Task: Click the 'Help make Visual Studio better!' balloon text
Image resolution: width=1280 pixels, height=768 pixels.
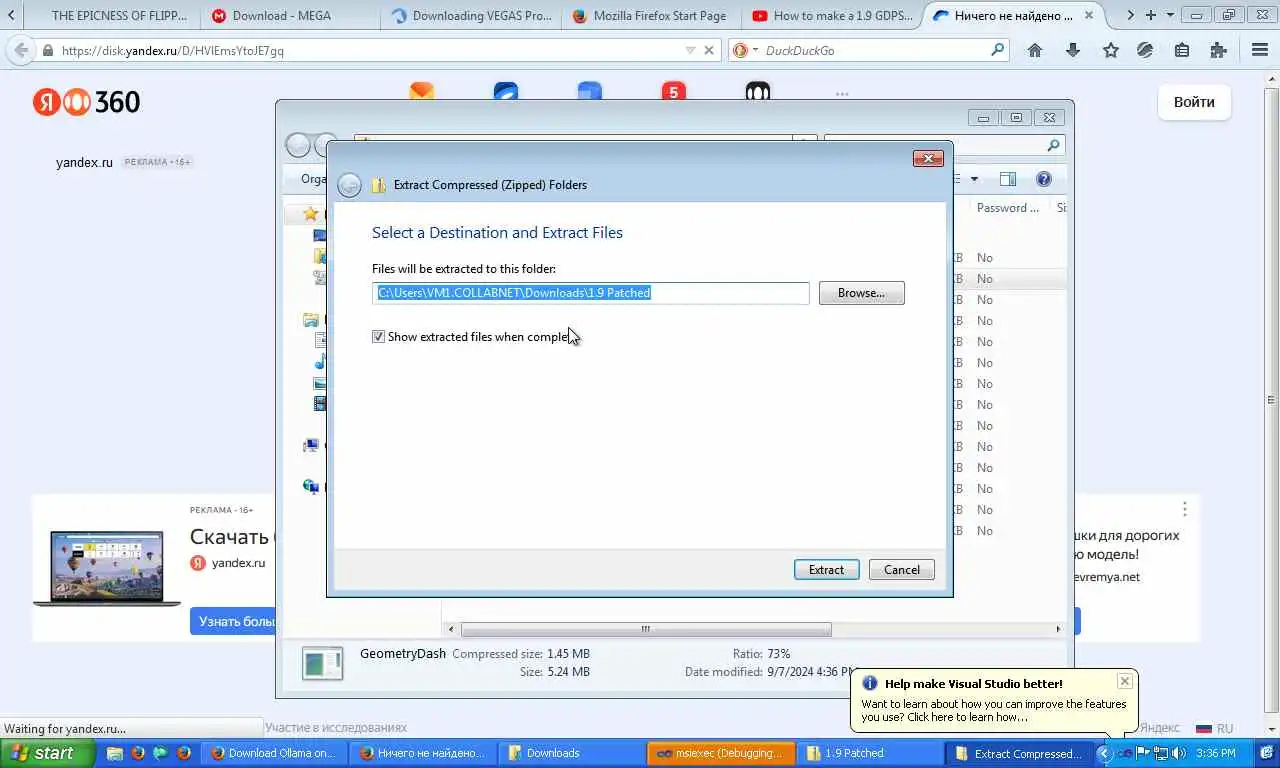Action: point(974,684)
